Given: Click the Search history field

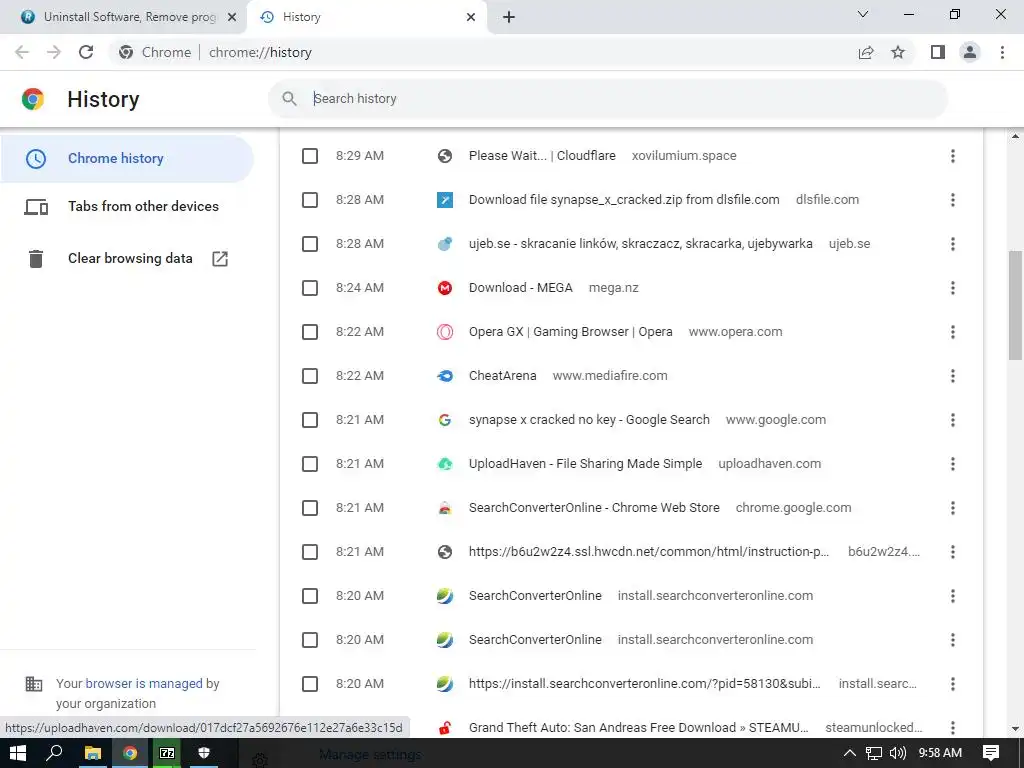Looking at the screenshot, I should (607, 99).
